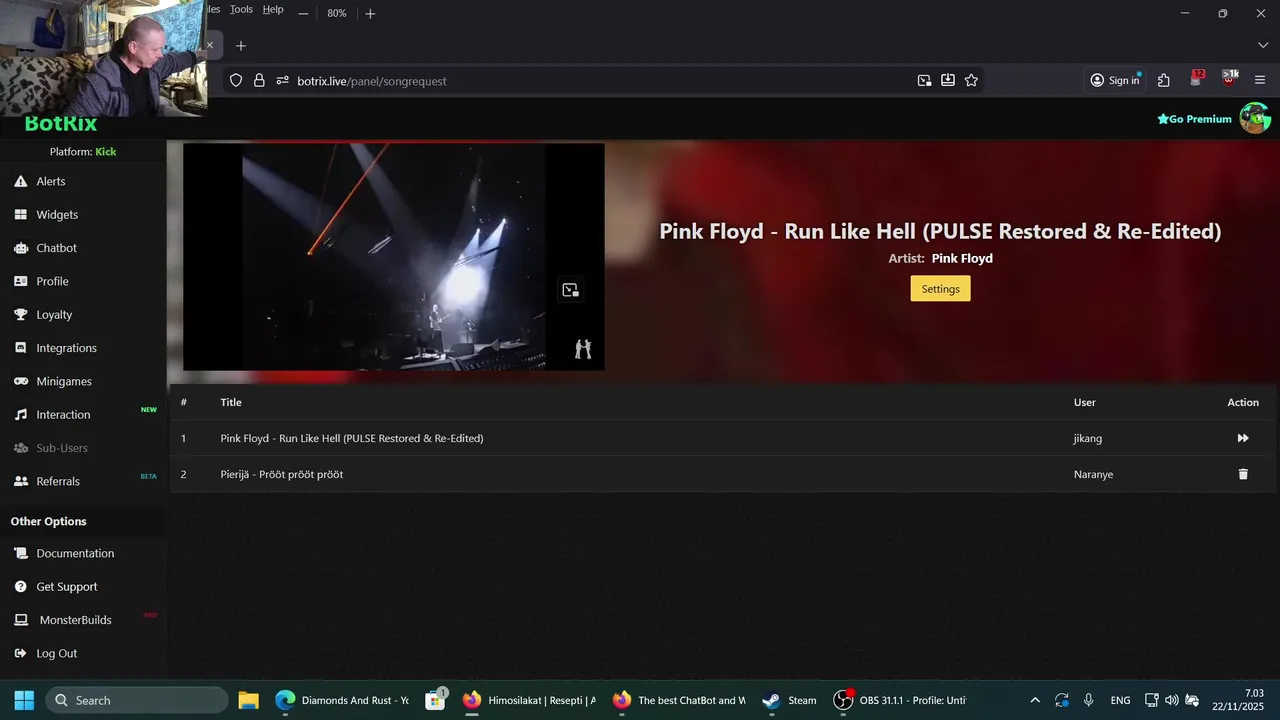Click user name jikang

(1088, 438)
